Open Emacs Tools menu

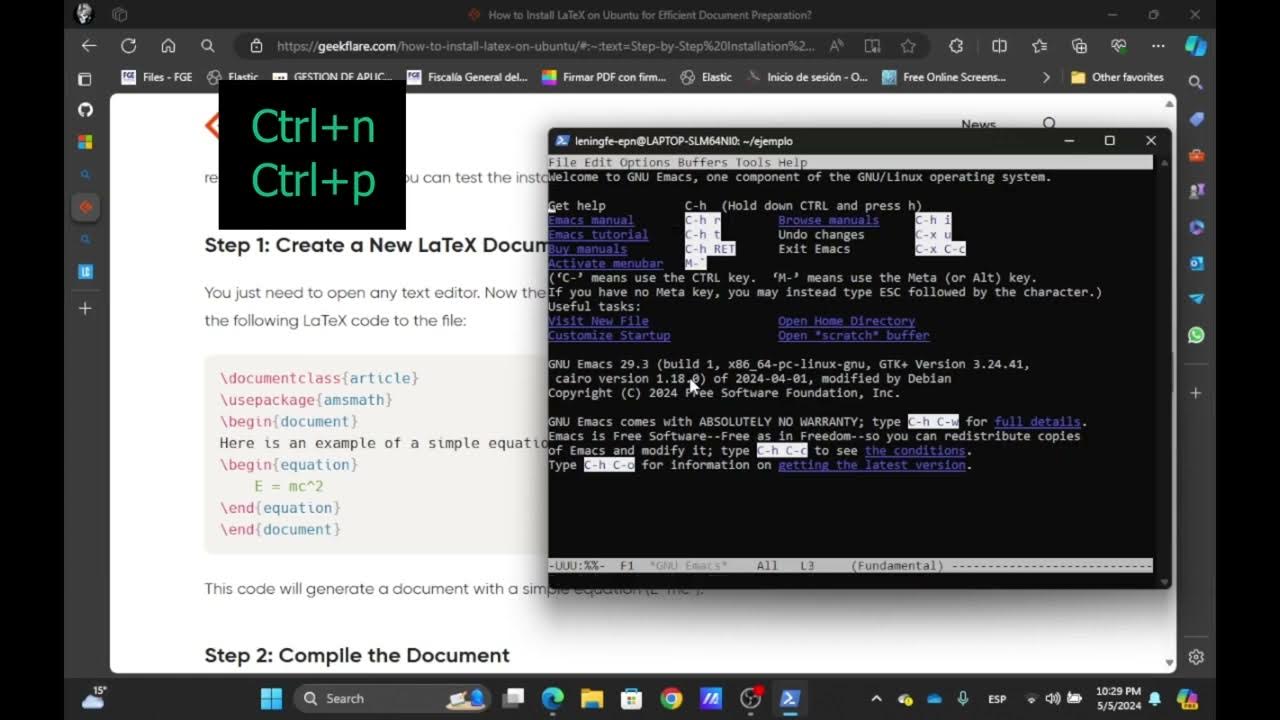point(753,162)
